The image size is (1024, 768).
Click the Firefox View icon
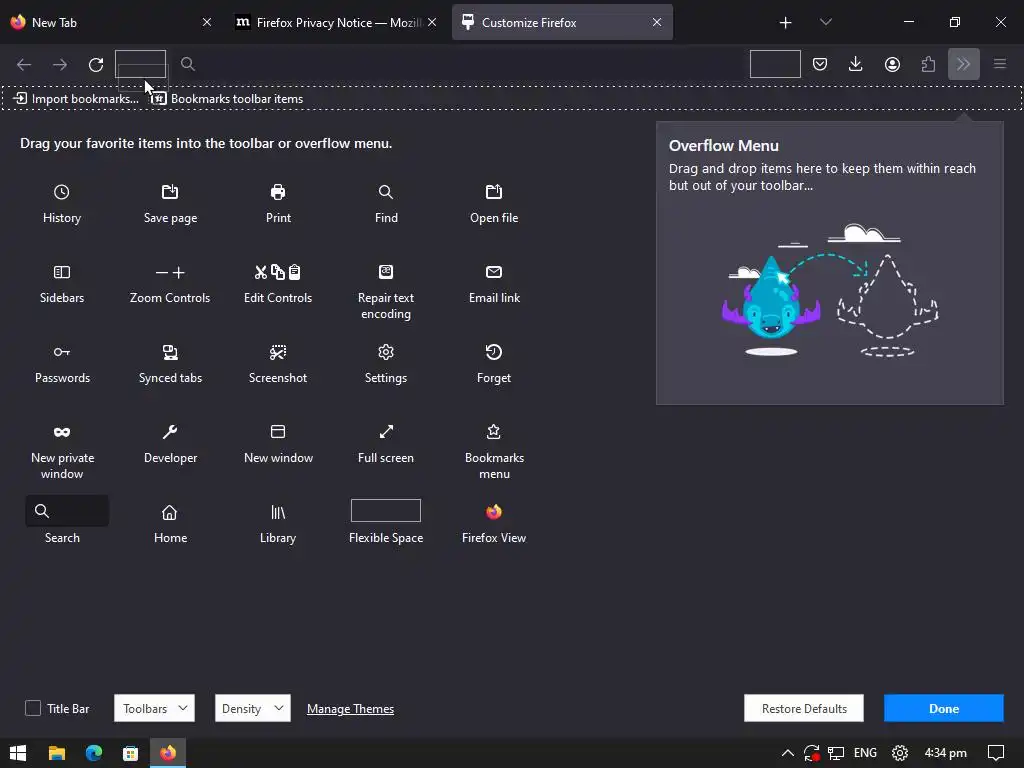point(494,512)
